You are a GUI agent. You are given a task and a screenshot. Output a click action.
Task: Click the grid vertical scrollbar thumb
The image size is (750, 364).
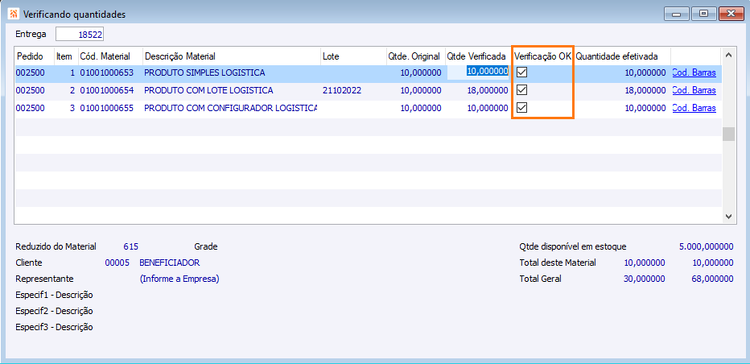[728, 134]
